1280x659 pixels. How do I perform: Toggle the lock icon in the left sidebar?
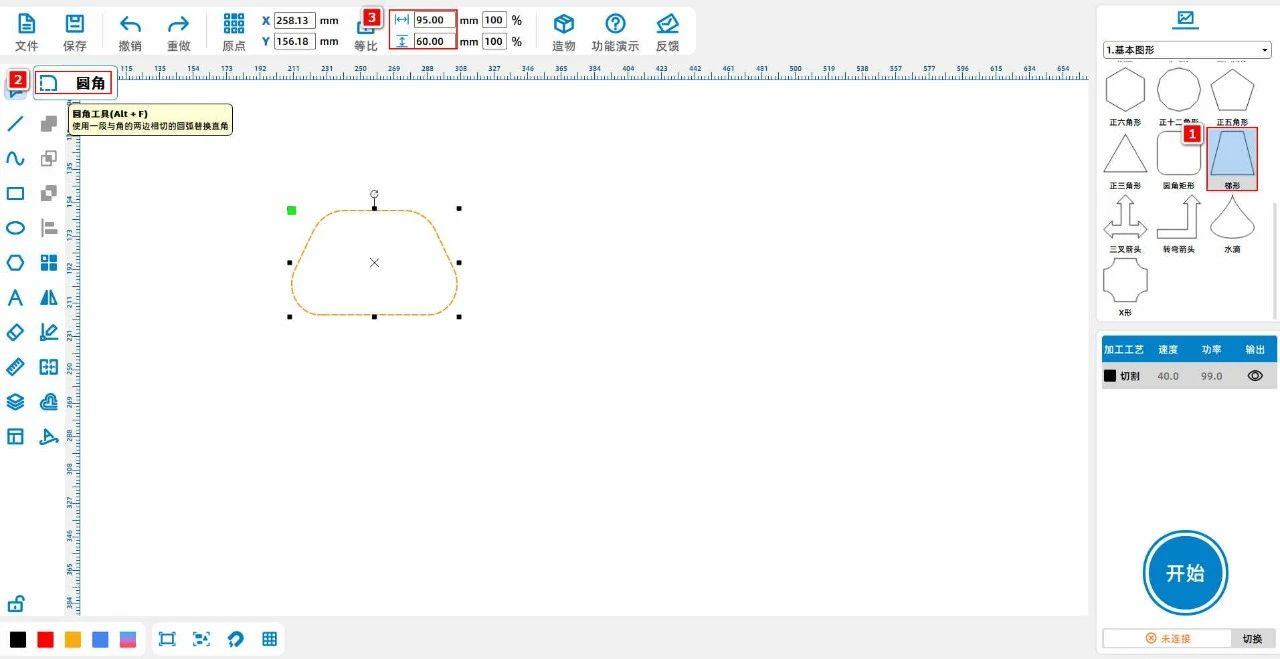(x=15, y=604)
